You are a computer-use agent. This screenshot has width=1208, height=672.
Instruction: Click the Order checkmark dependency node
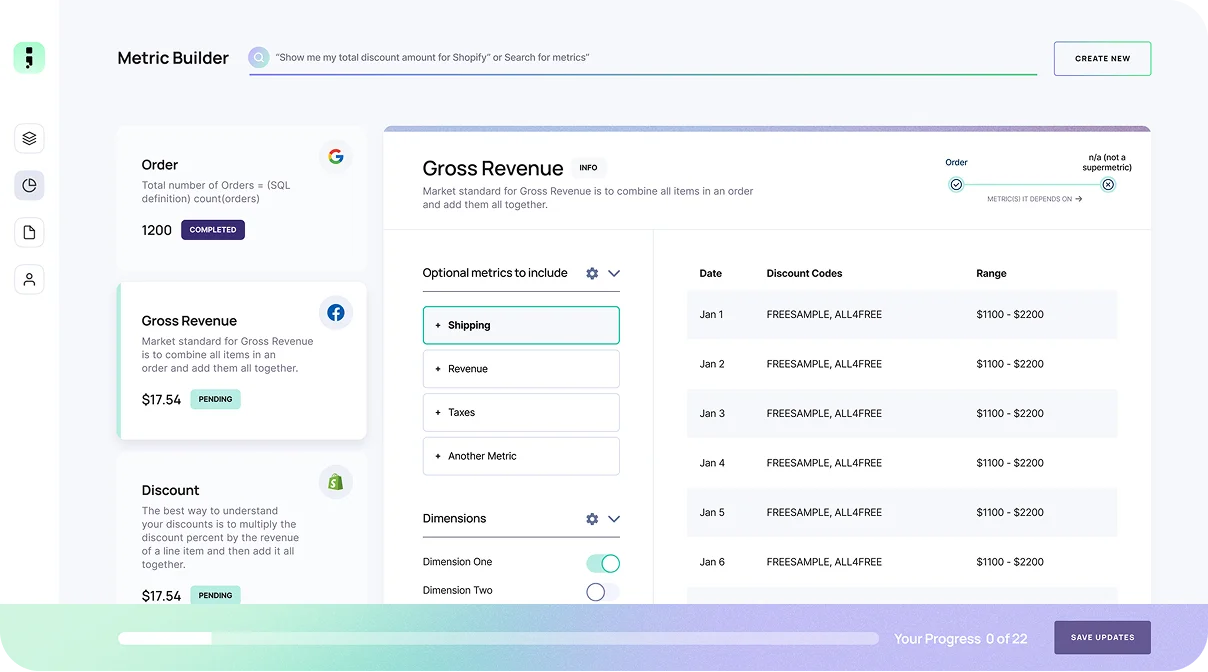[x=956, y=185]
